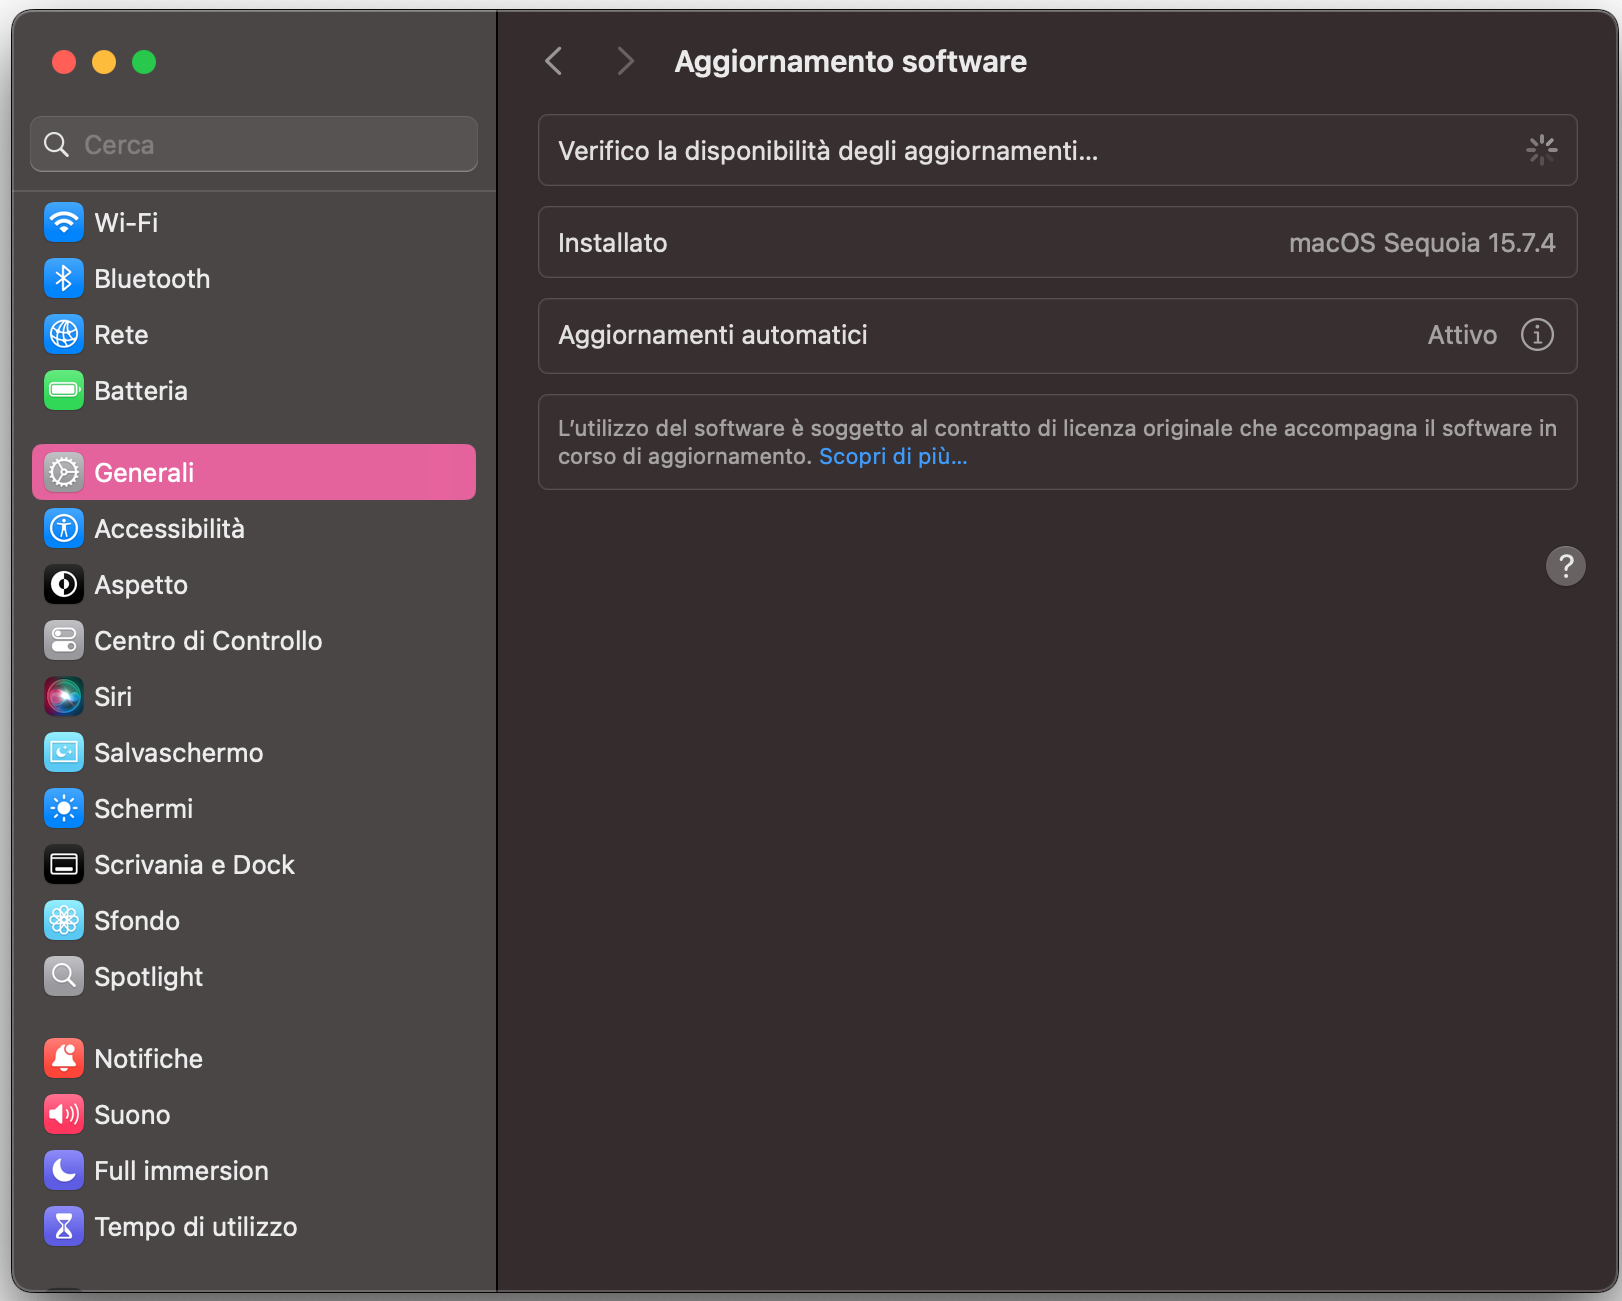This screenshot has width=1622, height=1301.
Task: Click the Spotlight magnifier icon
Action: pos(64,976)
